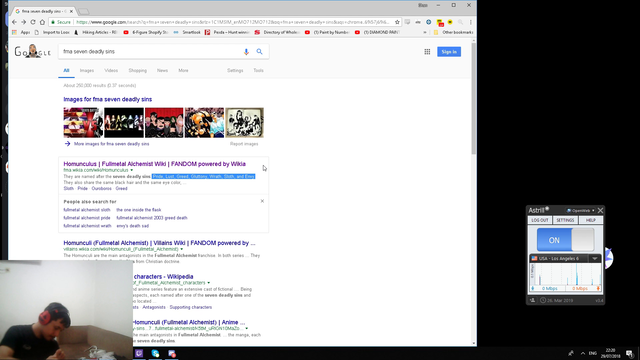The image size is (640, 360).
Task: Open Chrome's three-dot menu
Action: tap(471, 22)
